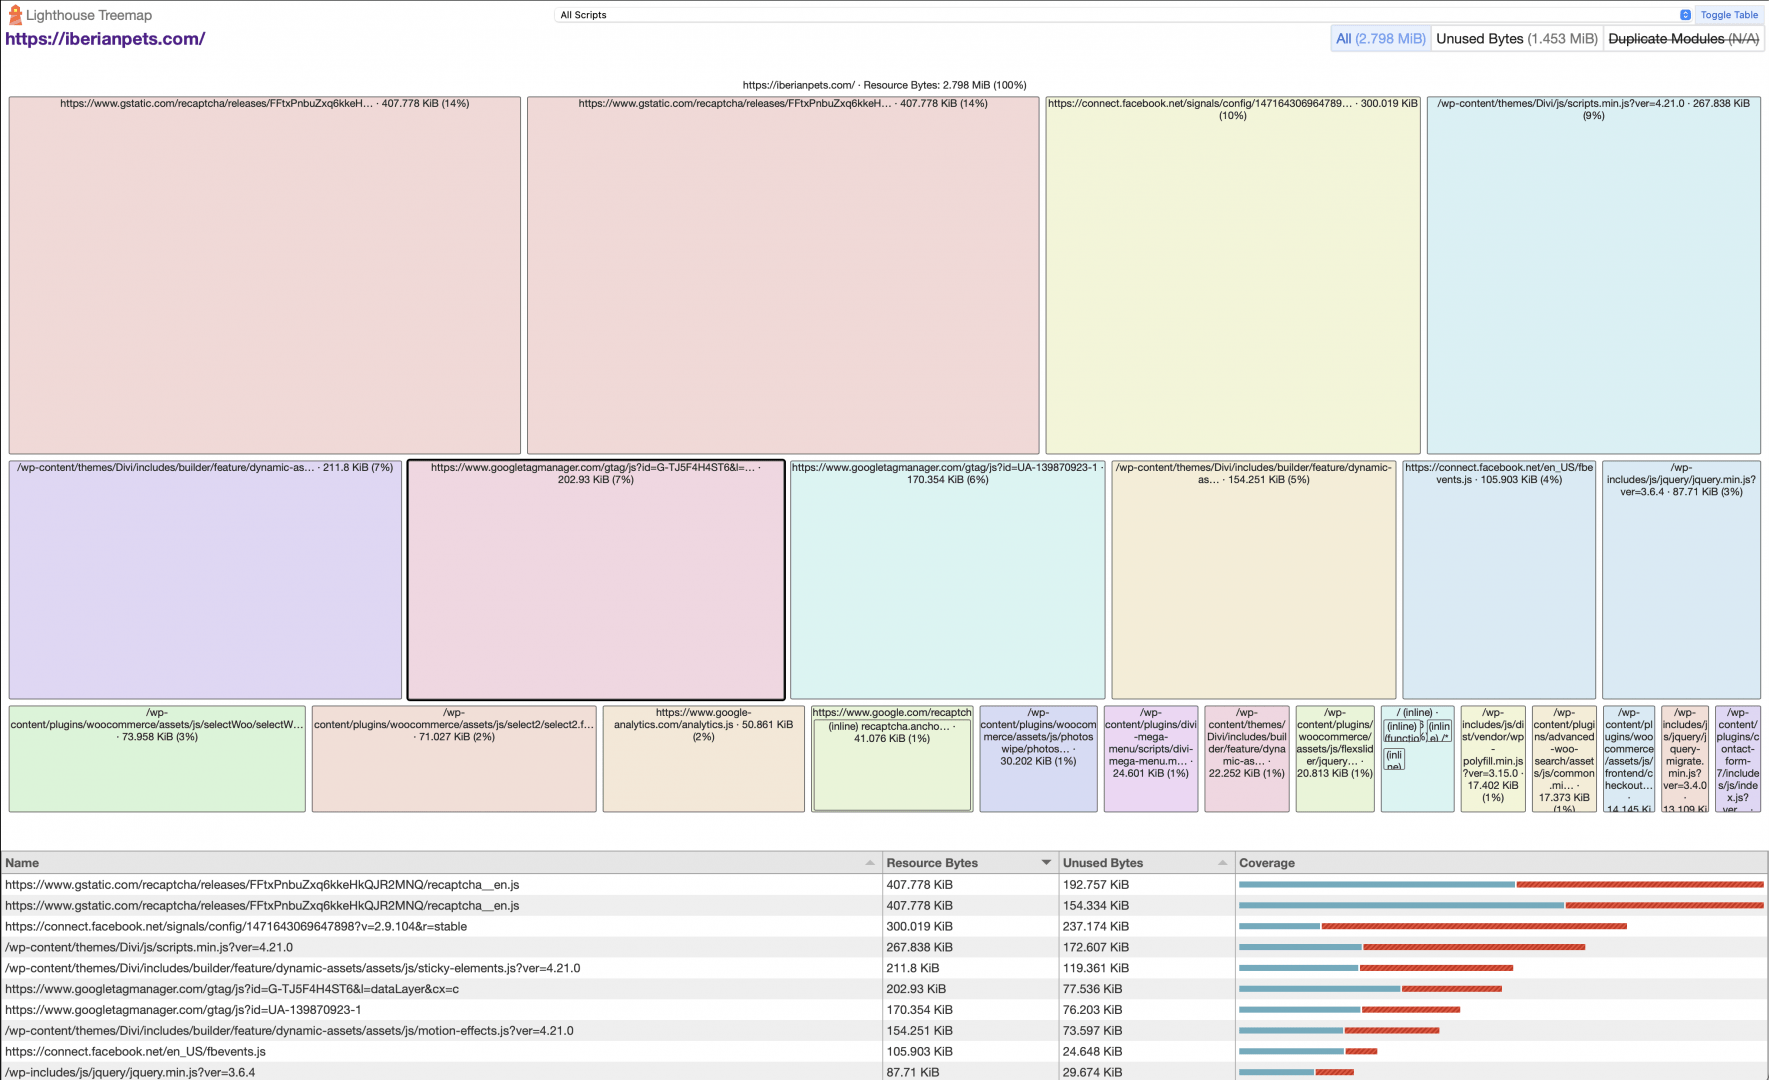The width and height of the screenshot is (1769, 1080).
Task: Click the gtag G-TJ5F4H4ST6&l=dataLayer row name
Action: (x=232, y=989)
